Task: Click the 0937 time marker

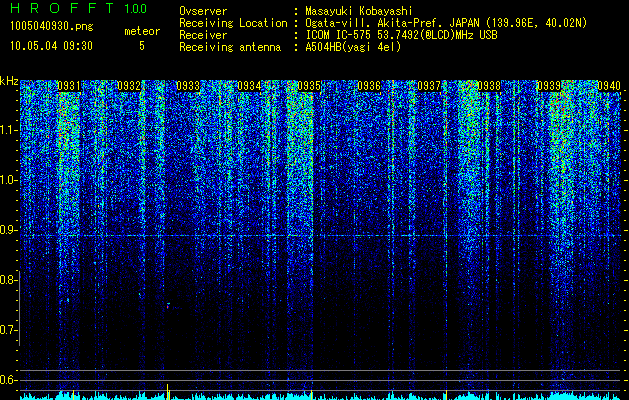Action: (x=429, y=86)
